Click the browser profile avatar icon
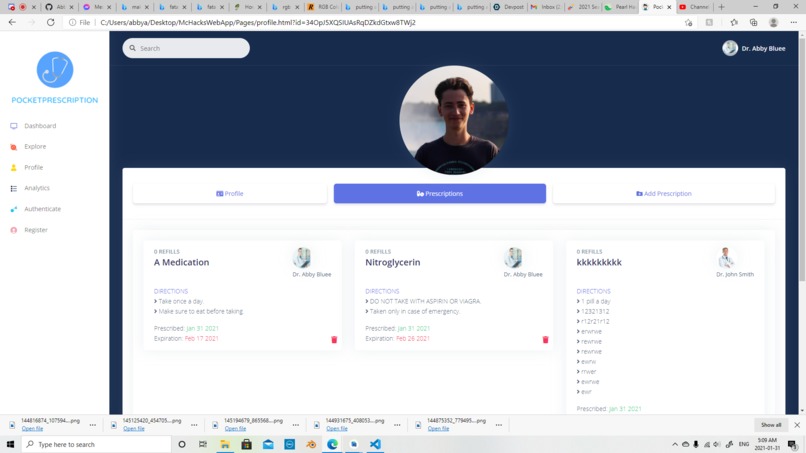 [x=773, y=23]
